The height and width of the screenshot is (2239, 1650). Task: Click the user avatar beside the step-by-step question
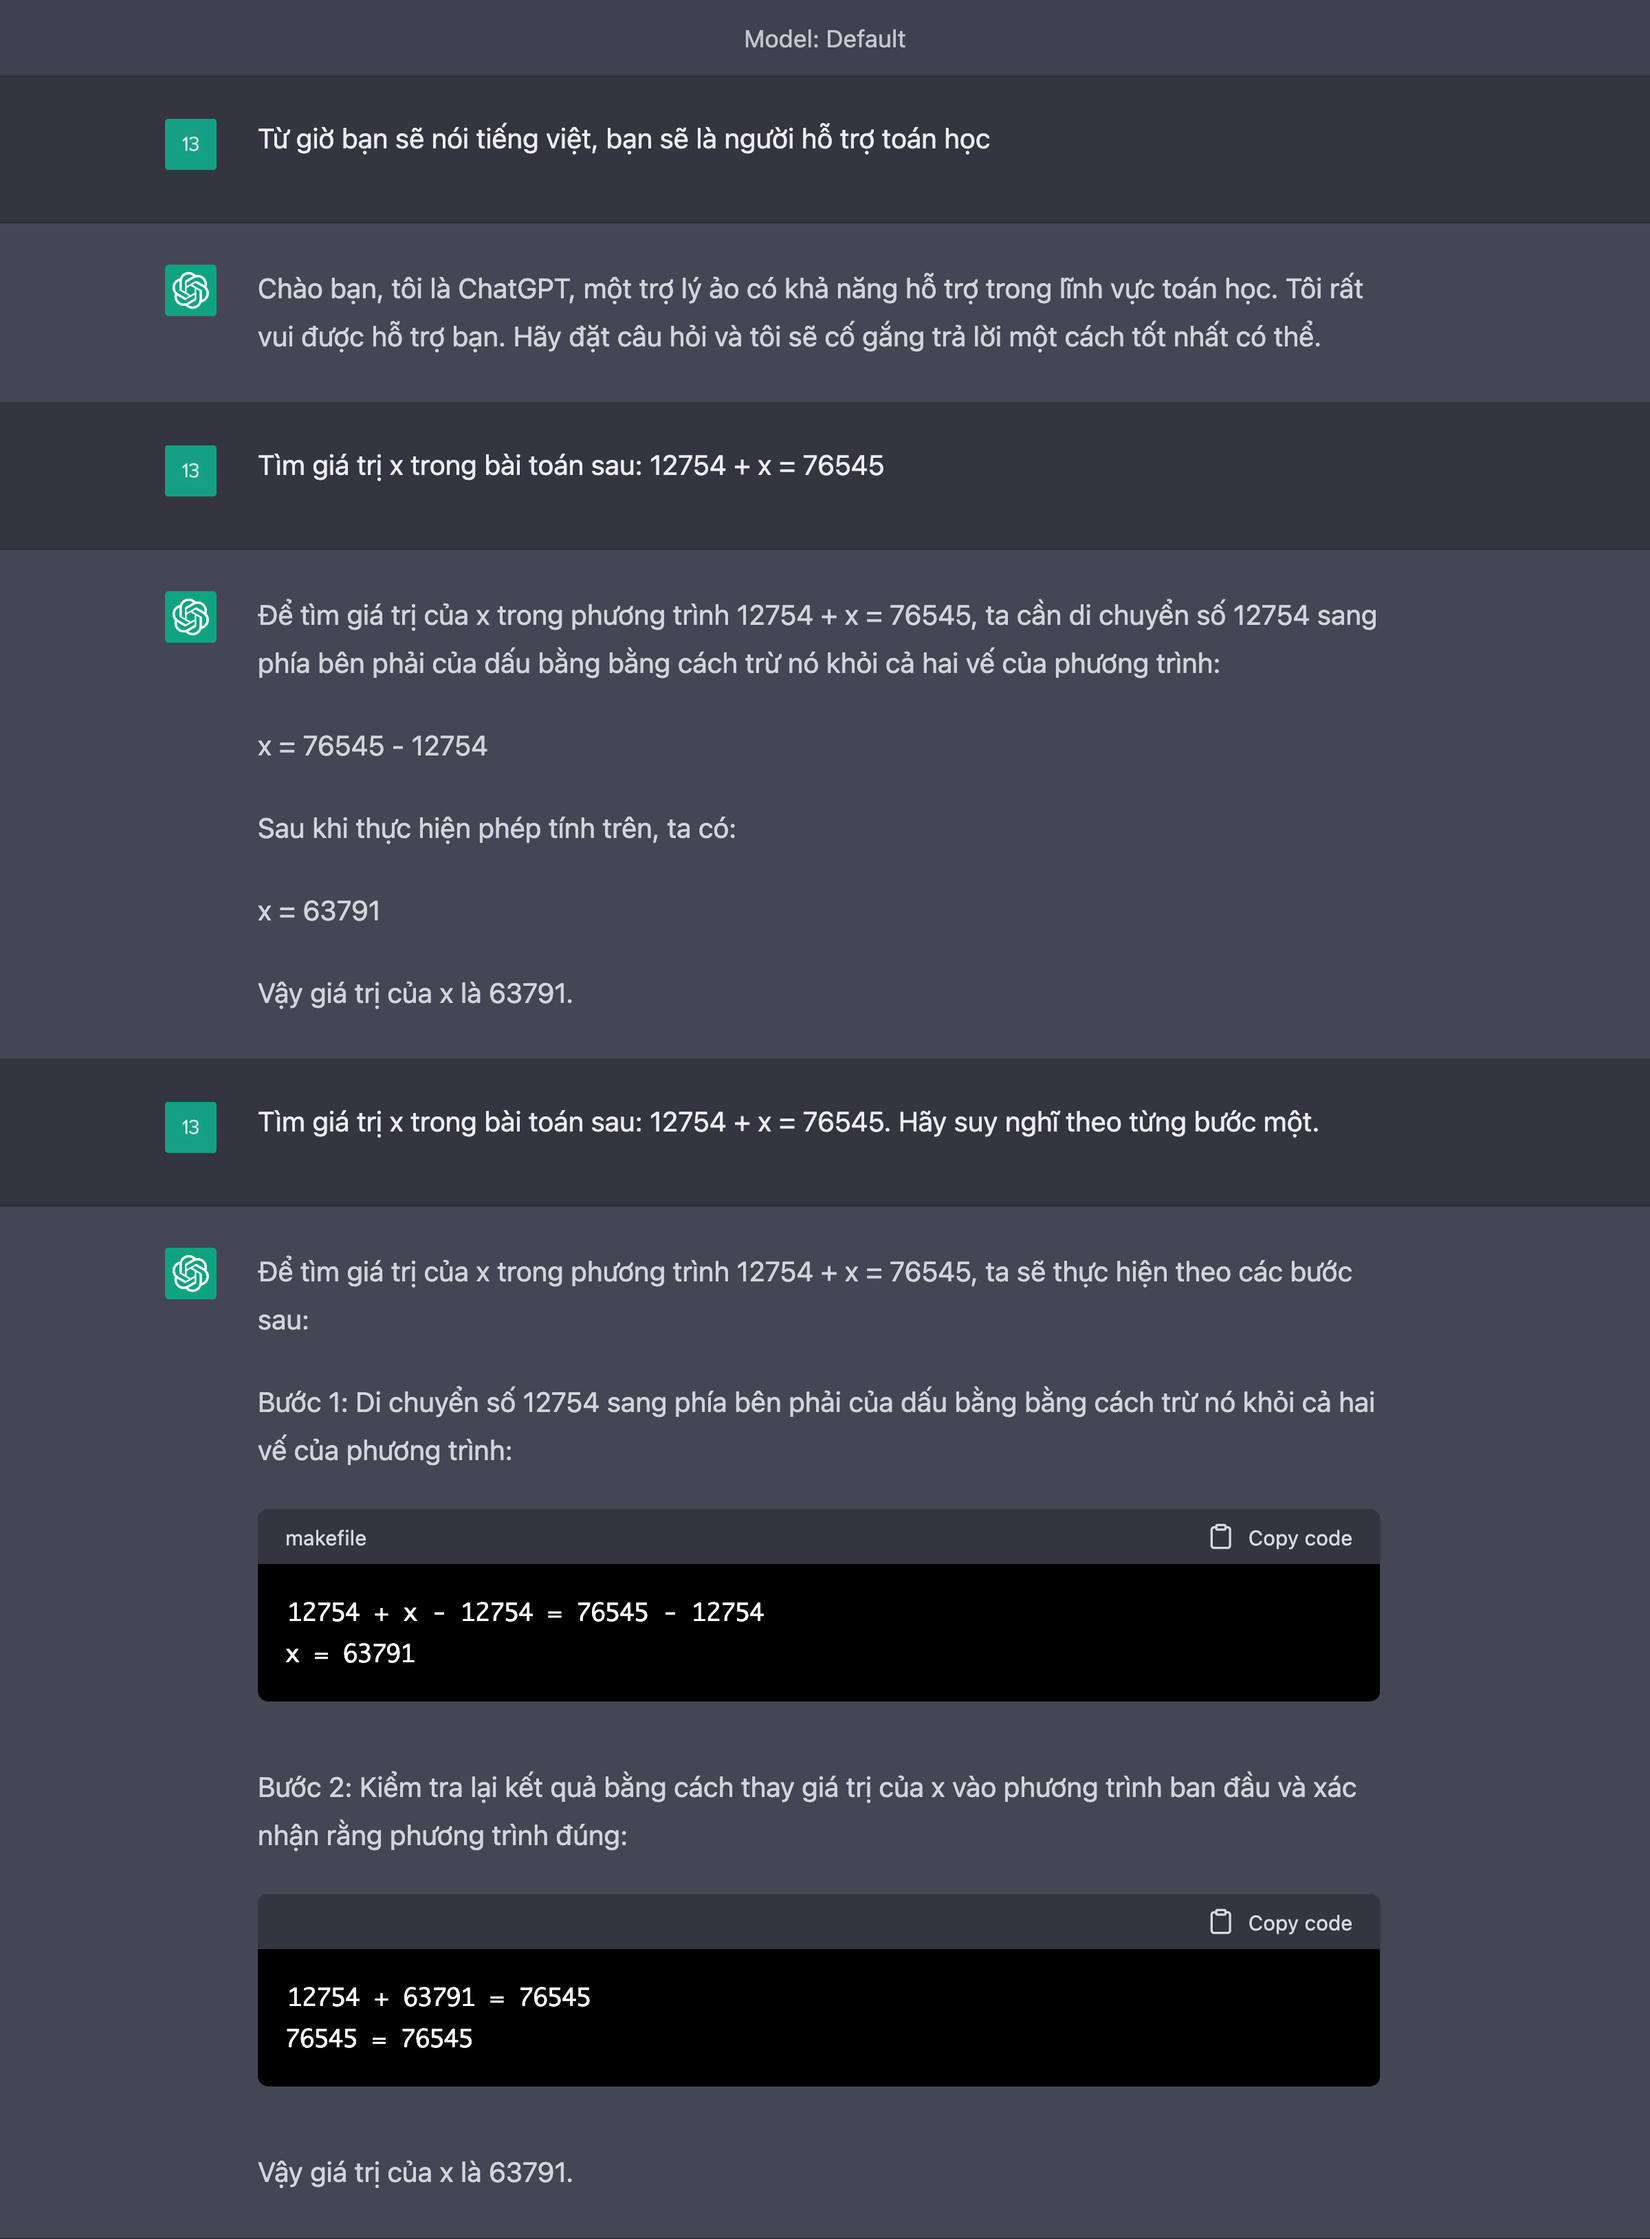(x=190, y=1127)
